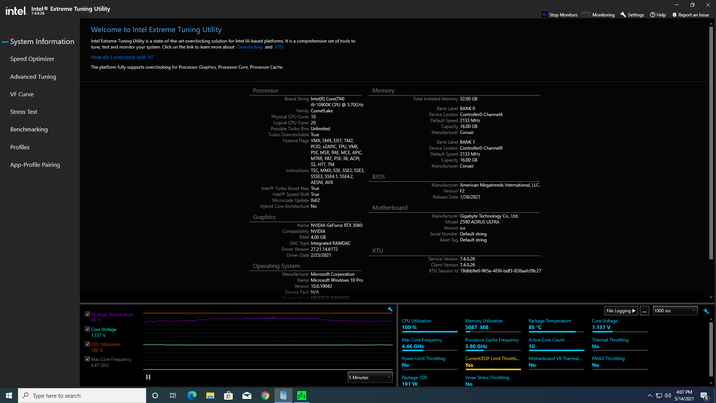
Task: Open Help from top bar
Action: (658, 15)
